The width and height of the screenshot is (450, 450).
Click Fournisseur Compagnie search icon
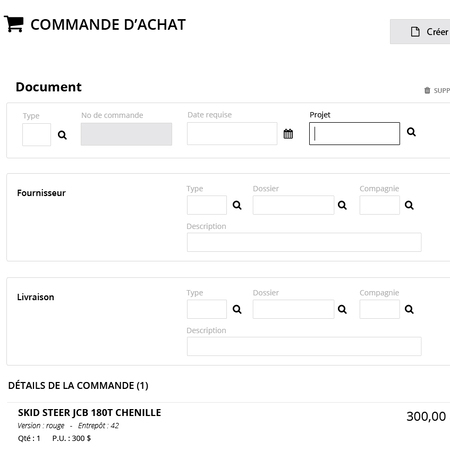tap(409, 205)
